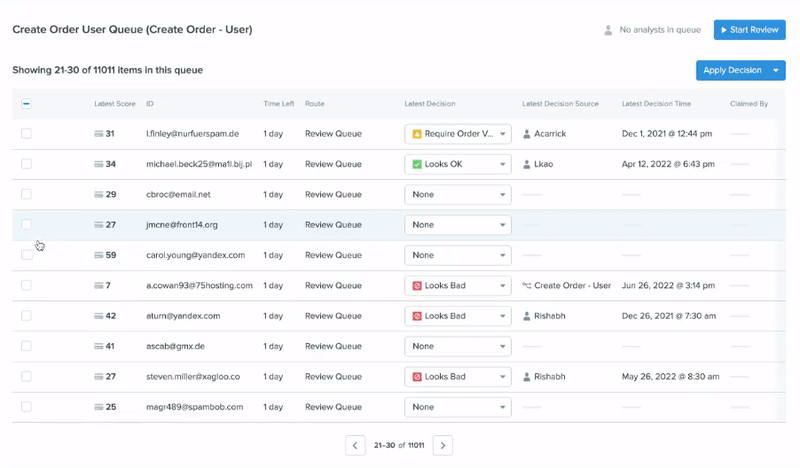Click the Latest Decision Source column header
The height and width of the screenshot is (468, 800).
click(x=560, y=104)
